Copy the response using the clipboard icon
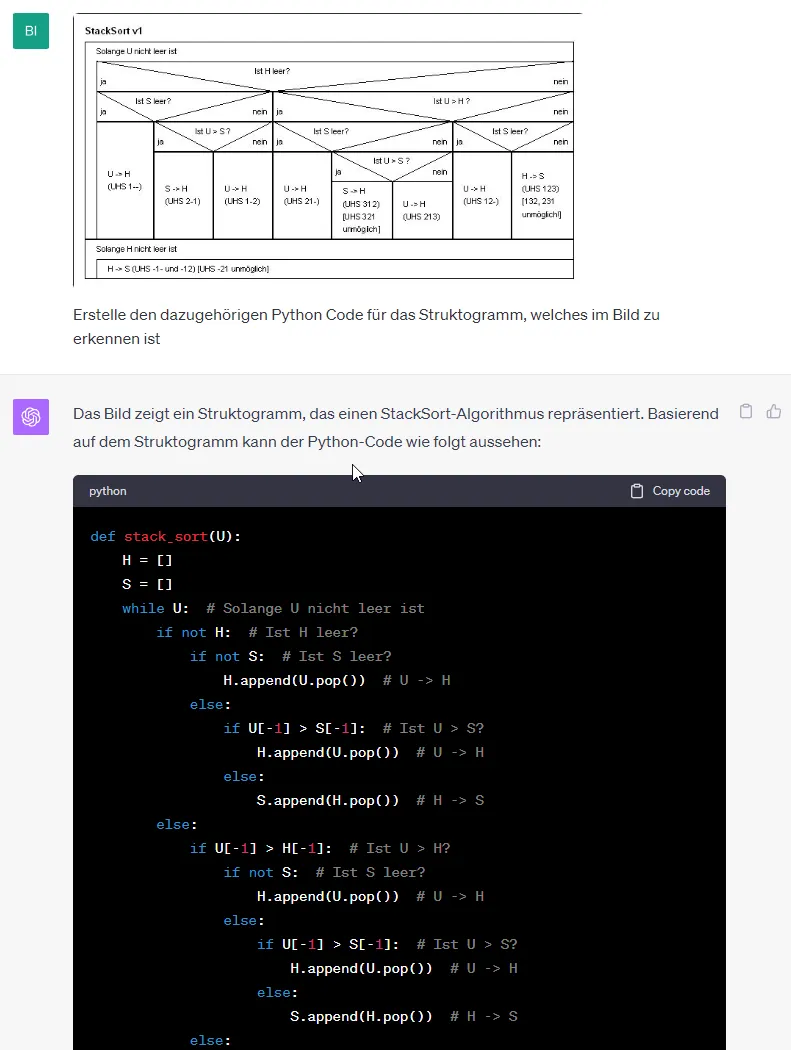This screenshot has width=791, height=1050. coord(745,411)
